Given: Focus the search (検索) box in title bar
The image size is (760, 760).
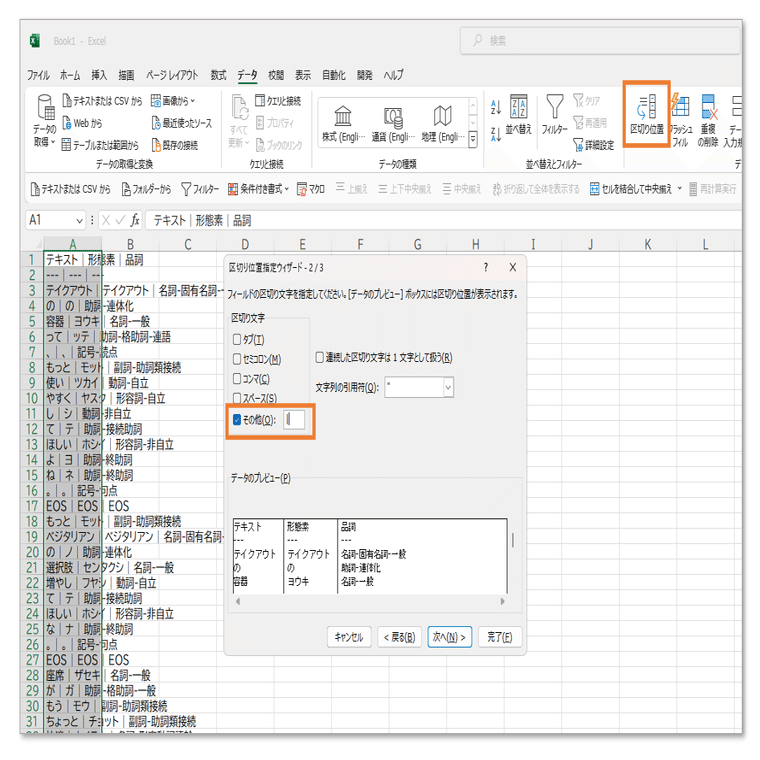Looking at the screenshot, I should click(600, 41).
